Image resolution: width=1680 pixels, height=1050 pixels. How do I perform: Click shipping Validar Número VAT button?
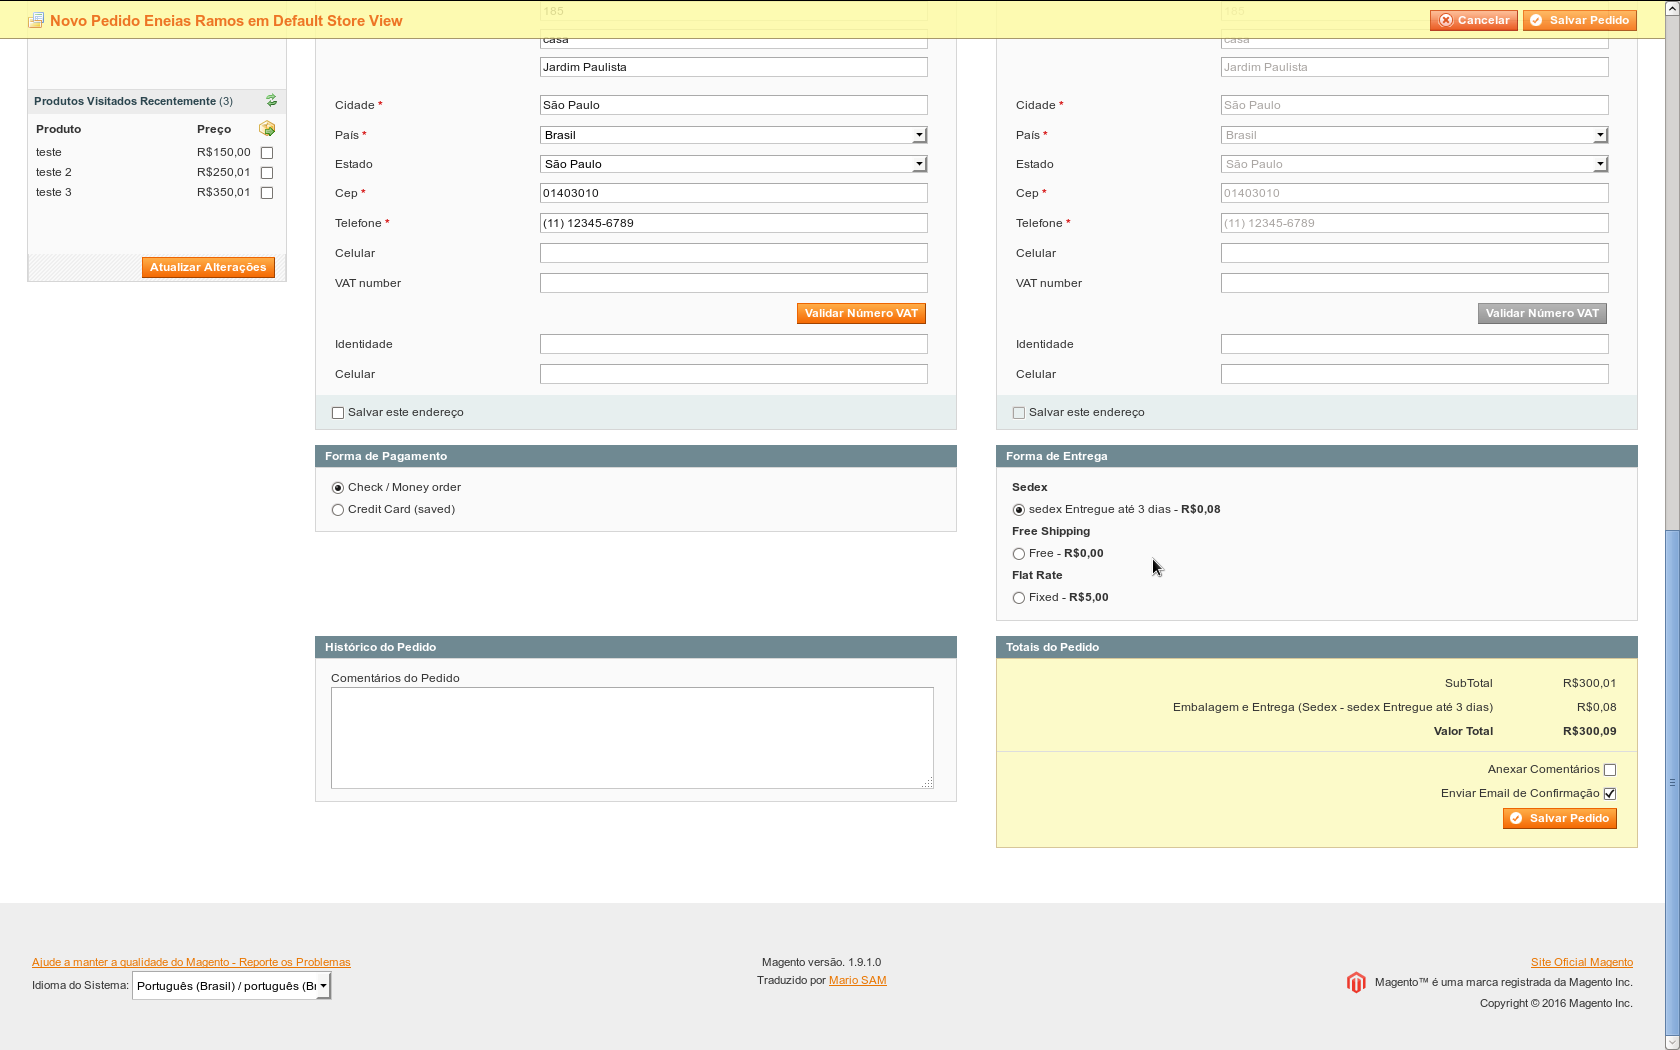click(x=1542, y=313)
